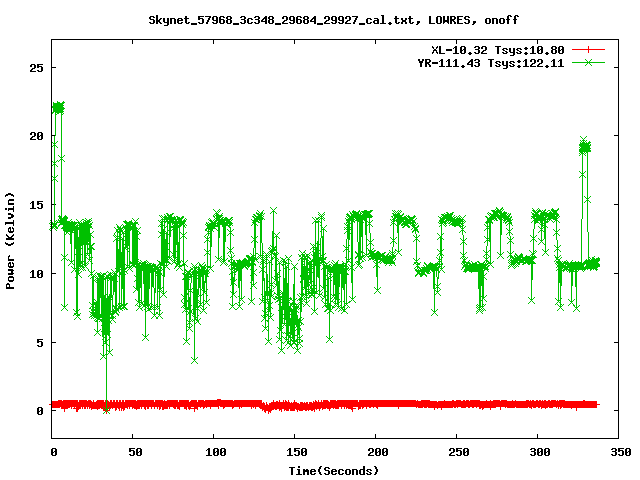Click the y-axis tick label 10
Image resolution: width=640 pixels, height=480 pixels.
pos(36,273)
